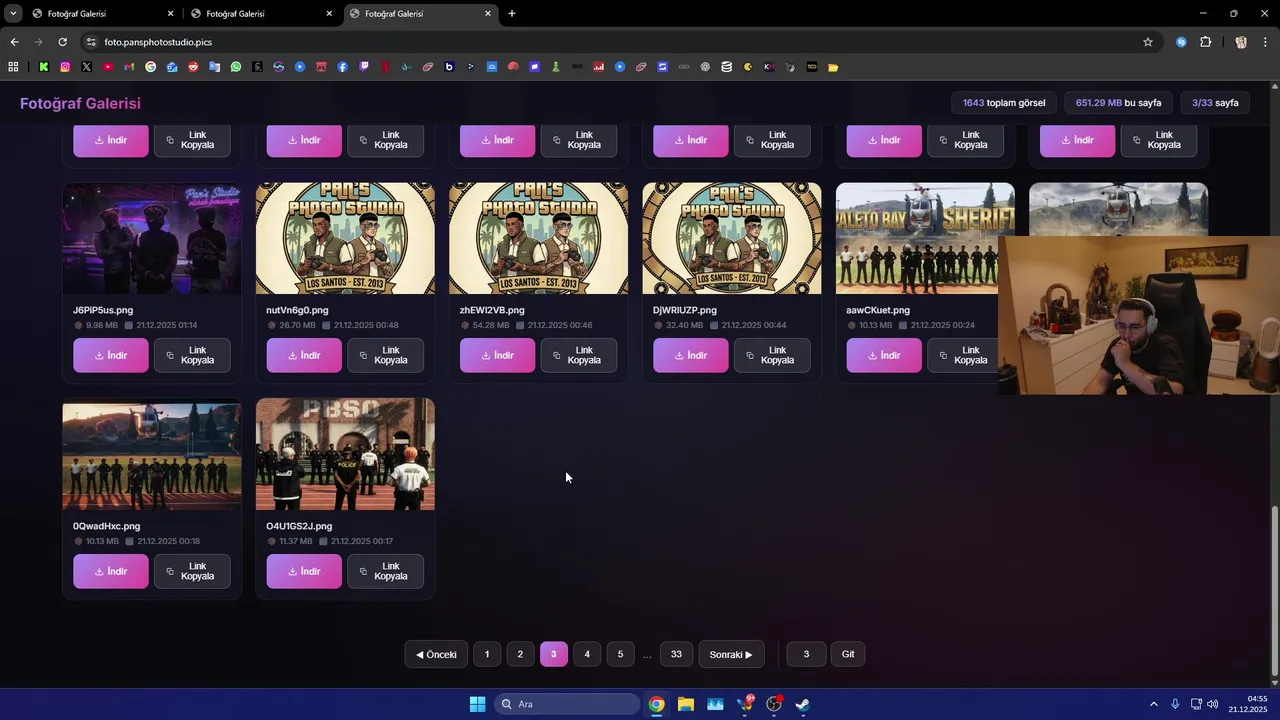
Task: Click the Fotoğraf Galerisi site title
Action: point(80,103)
